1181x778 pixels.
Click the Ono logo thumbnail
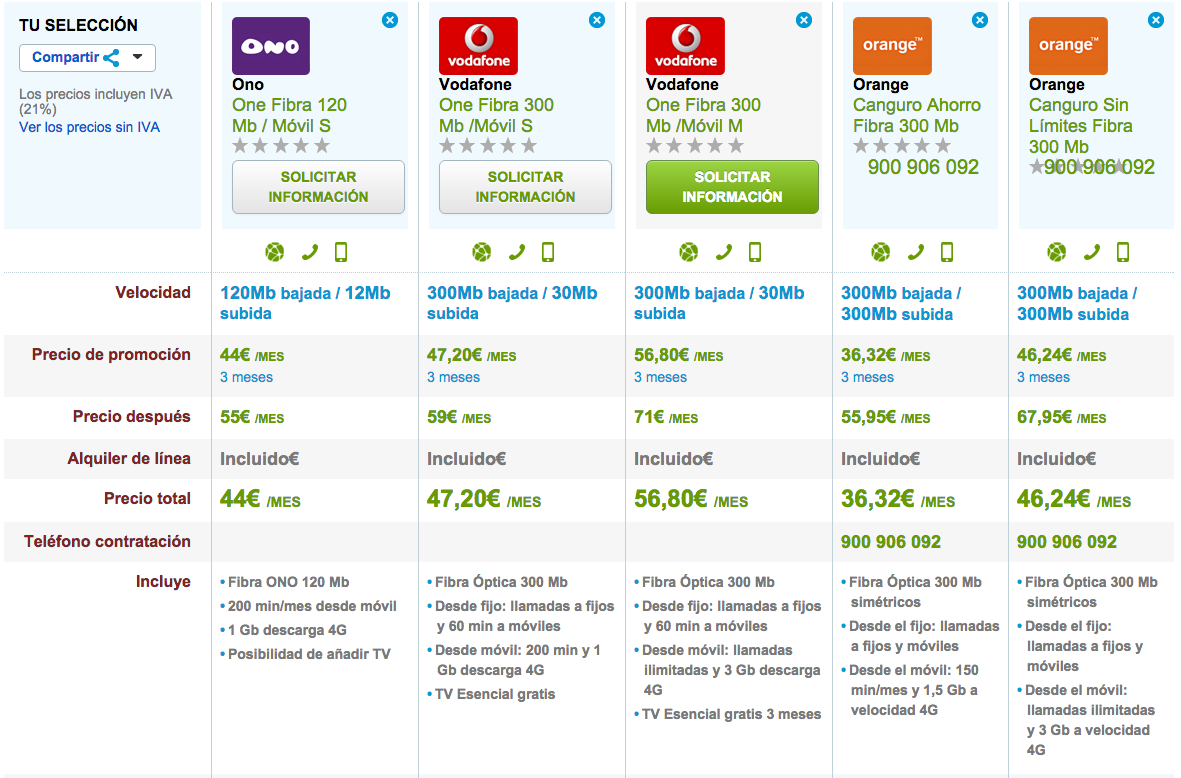click(271, 46)
